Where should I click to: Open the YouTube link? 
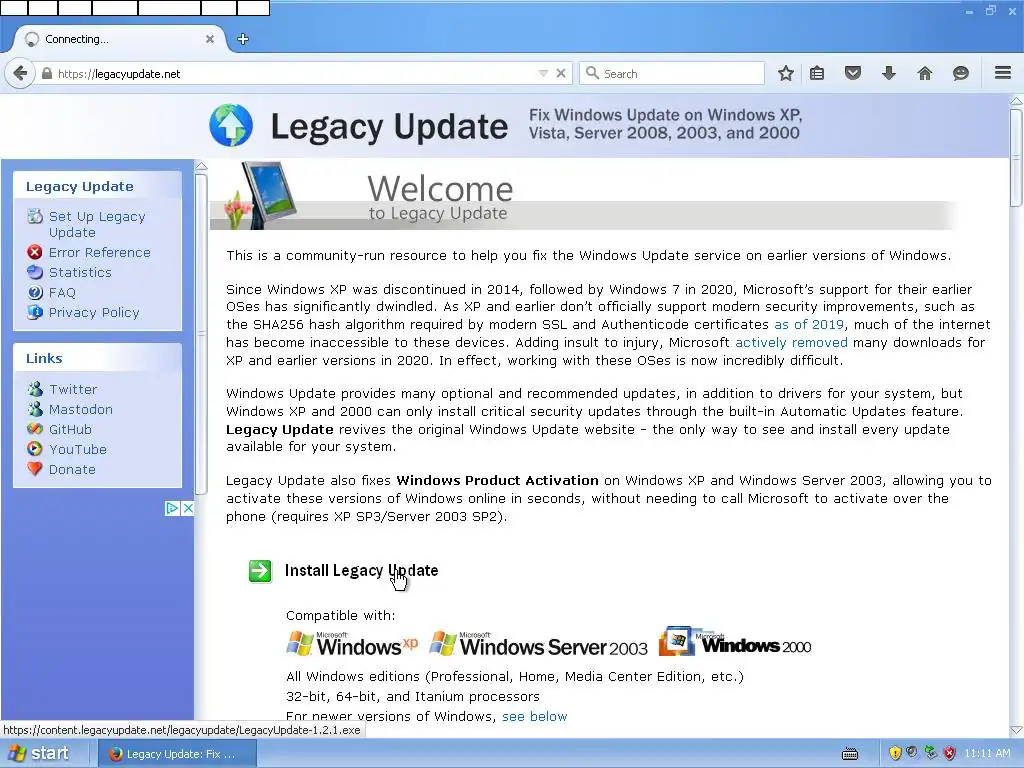click(x=77, y=449)
